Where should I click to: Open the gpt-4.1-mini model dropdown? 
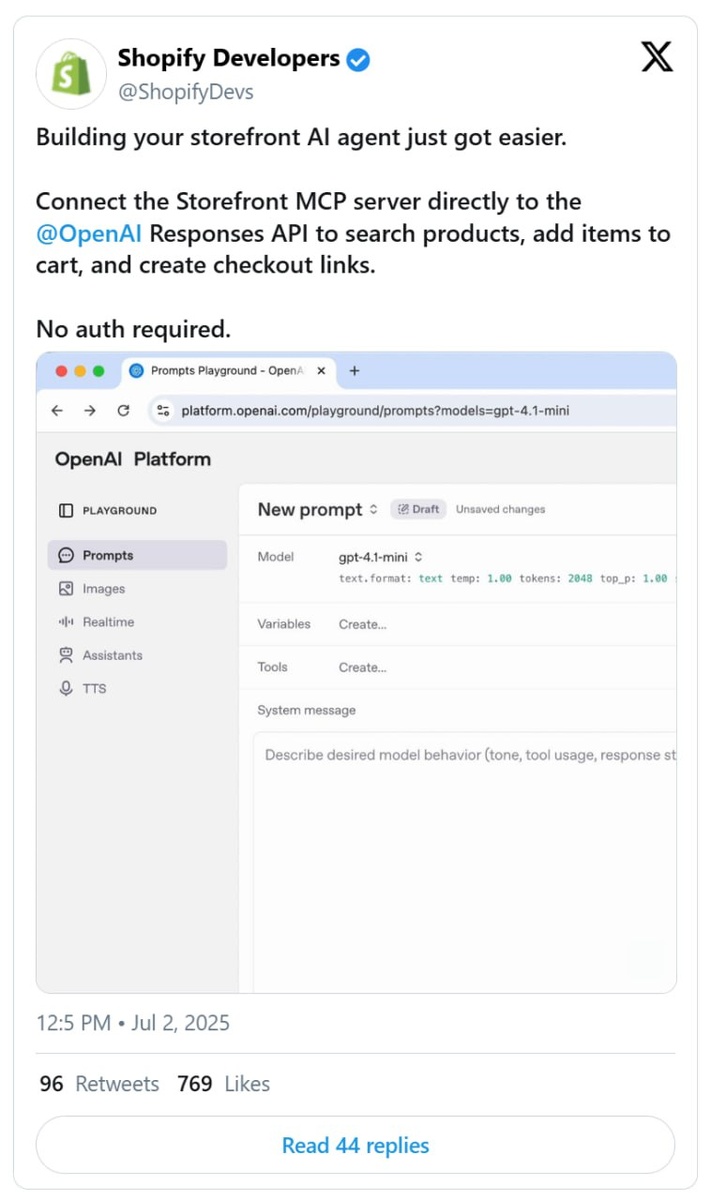click(x=380, y=557)
